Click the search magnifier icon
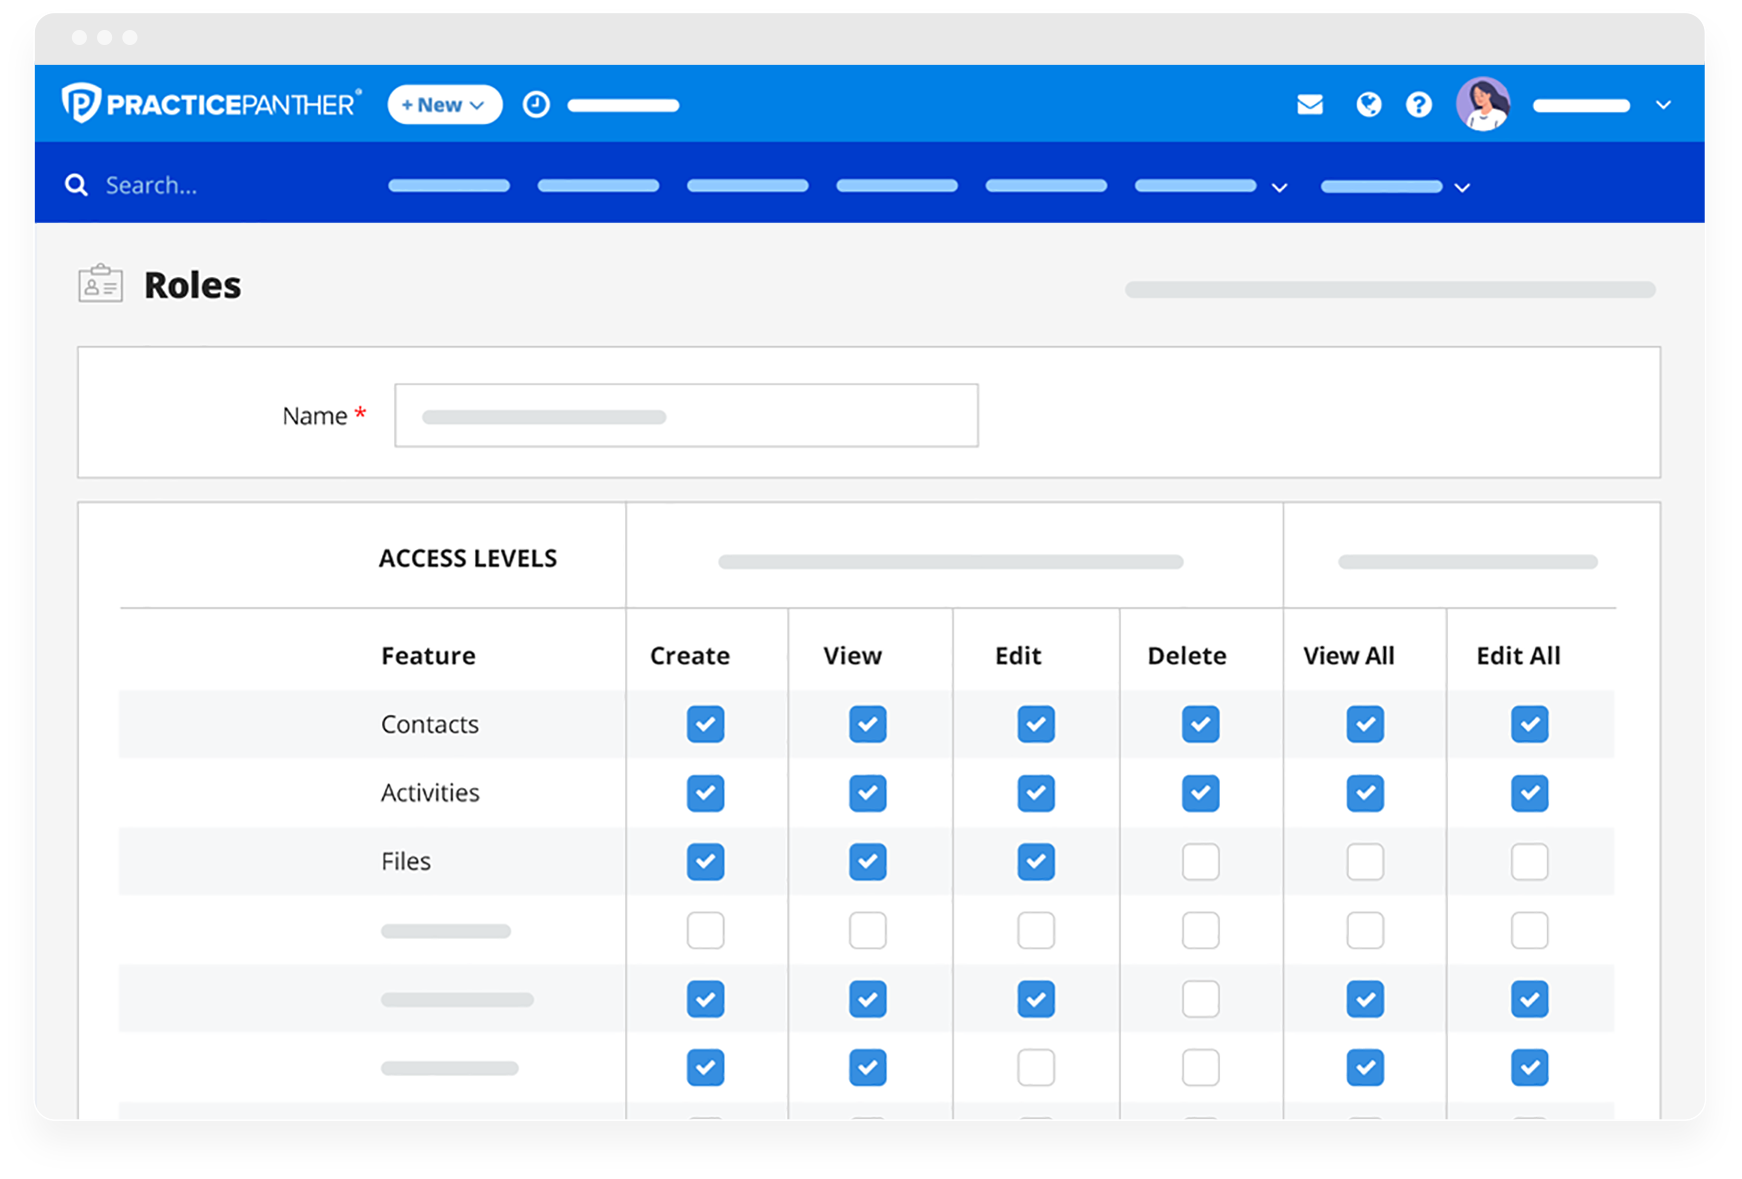The image size is (1742, 1179). pyautogui.click(x=77, y=184)
